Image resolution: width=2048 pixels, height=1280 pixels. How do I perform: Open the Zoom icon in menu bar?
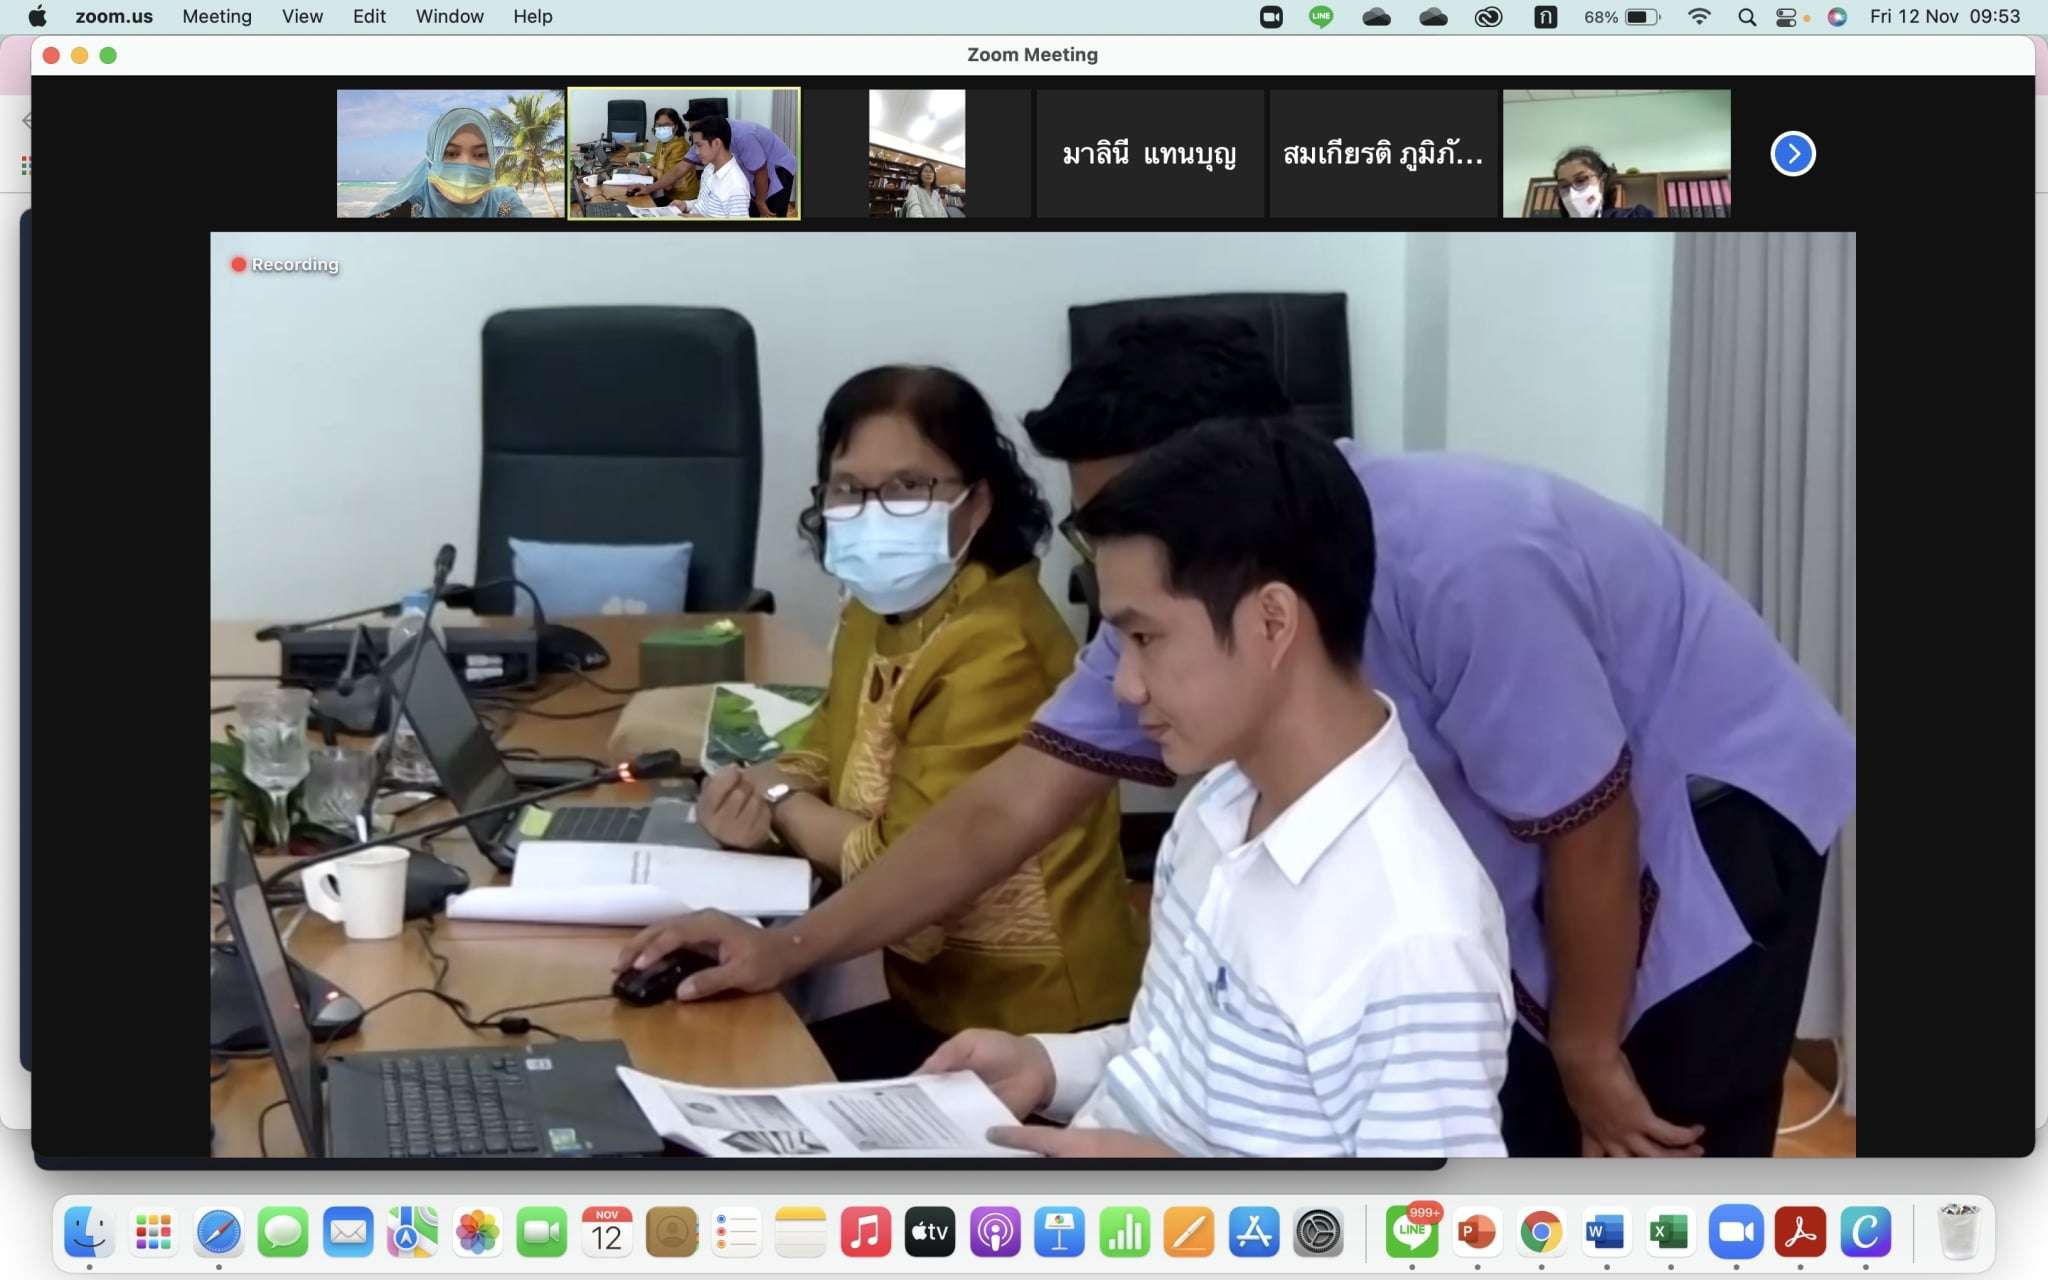point(1271,17)
